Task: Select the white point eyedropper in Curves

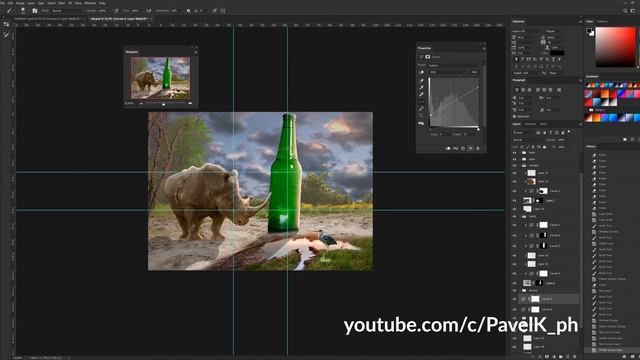Action: tap(421, 94)
